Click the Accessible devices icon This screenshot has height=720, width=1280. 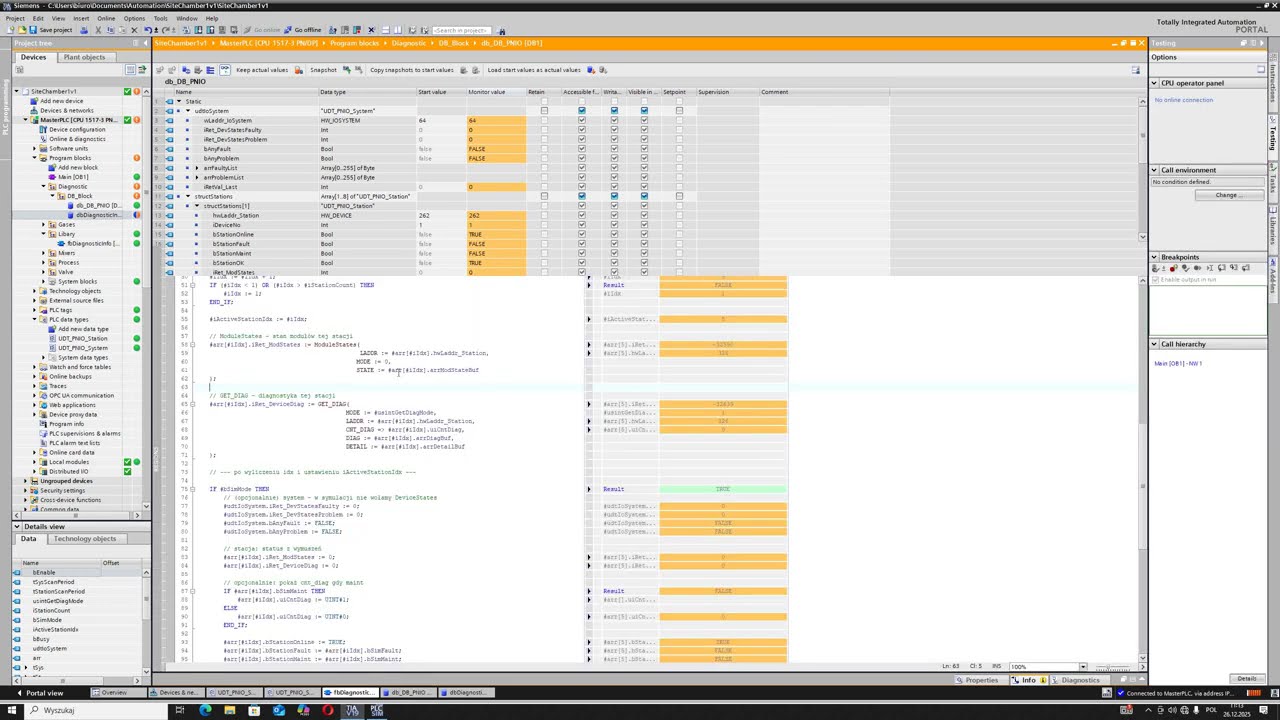332,30
